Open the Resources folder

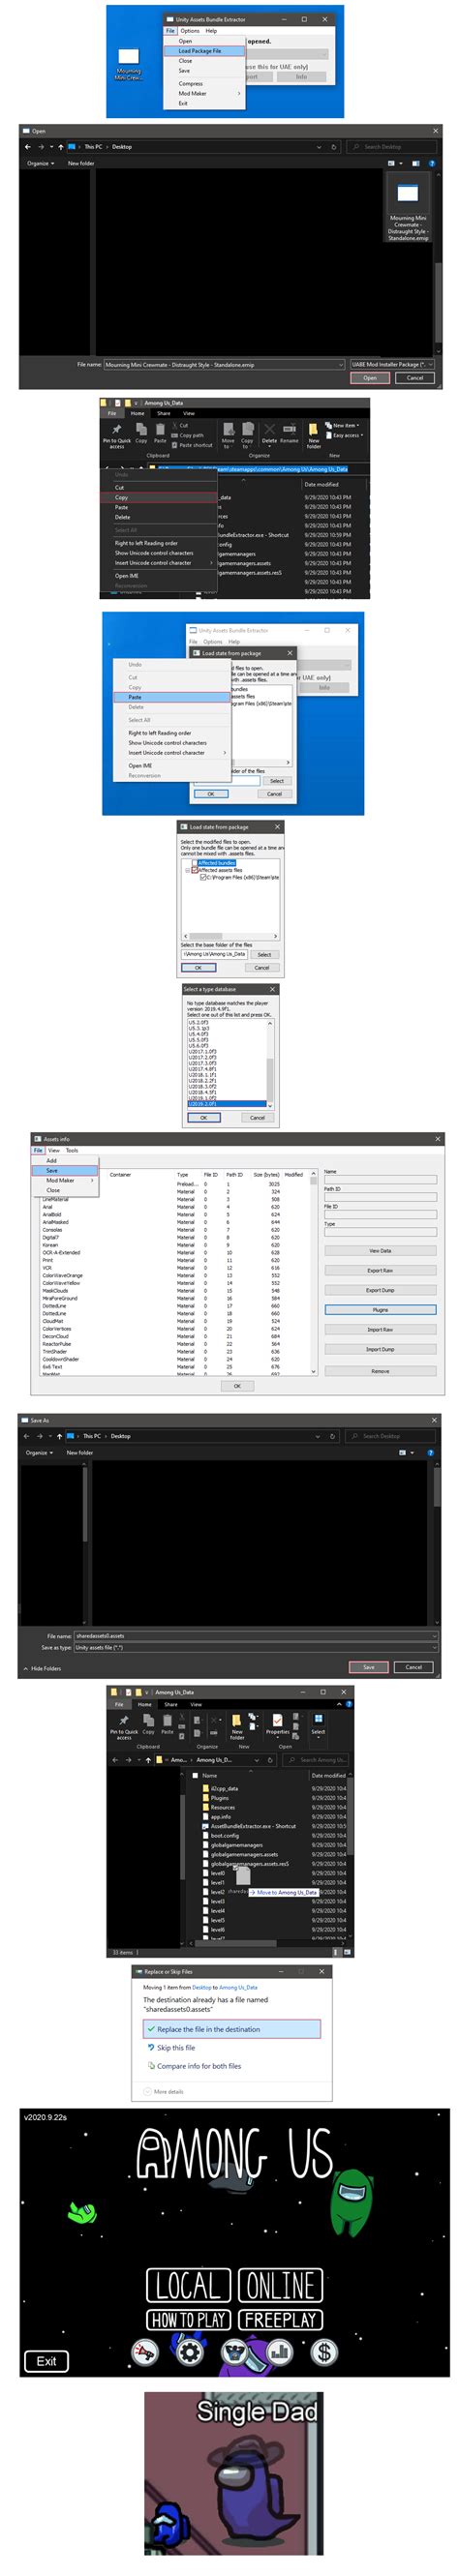(220, 1807)
